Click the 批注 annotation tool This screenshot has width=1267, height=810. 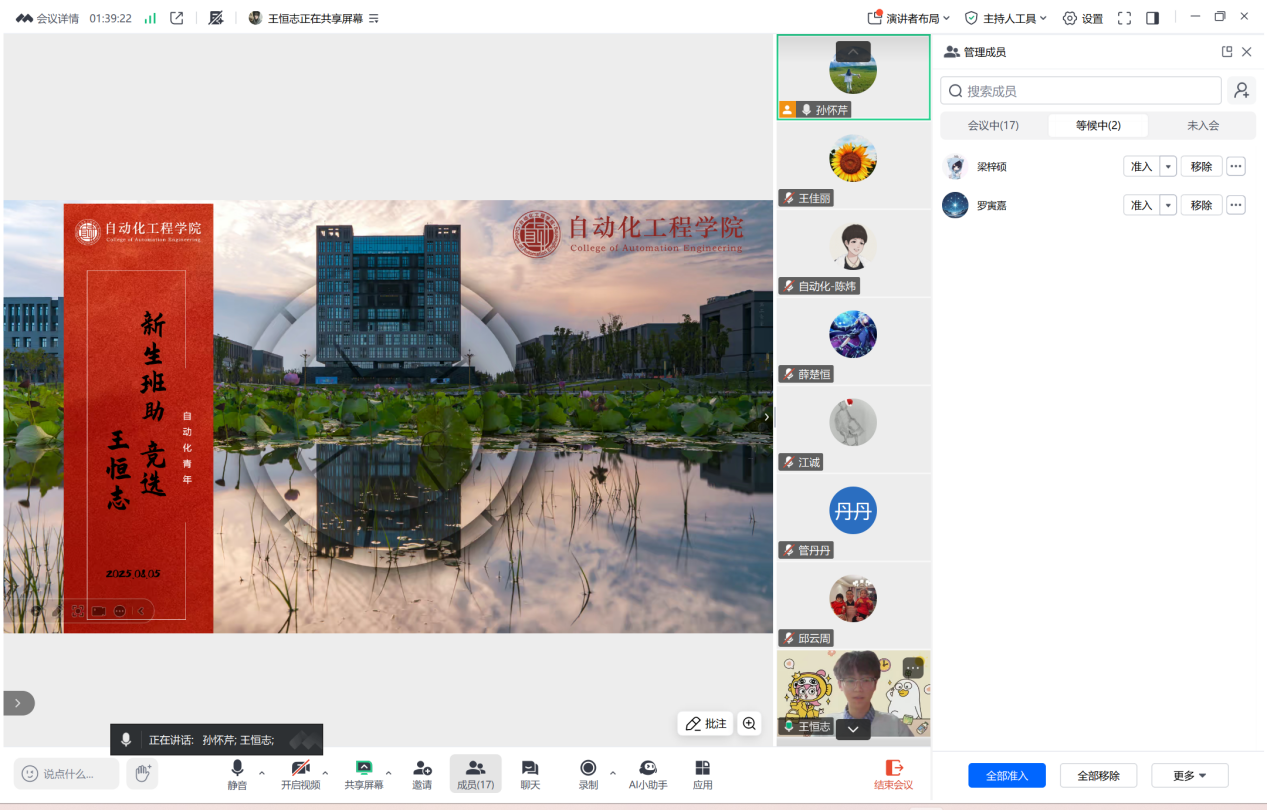tap(706, 724)
